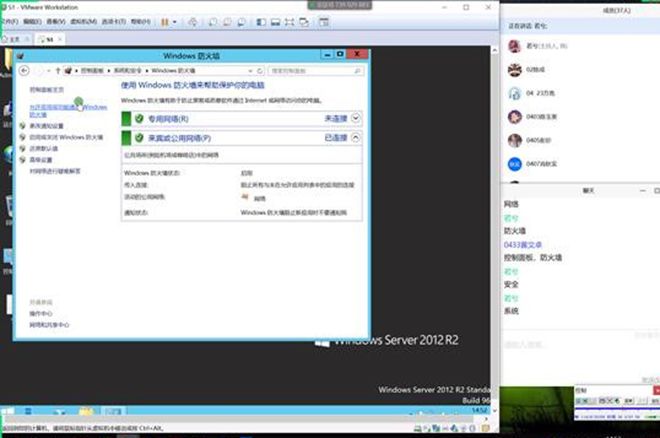The width and height of the screenshot is (660, 438).
Task: Click restore defaults link
Action: [x=44, y=149]
